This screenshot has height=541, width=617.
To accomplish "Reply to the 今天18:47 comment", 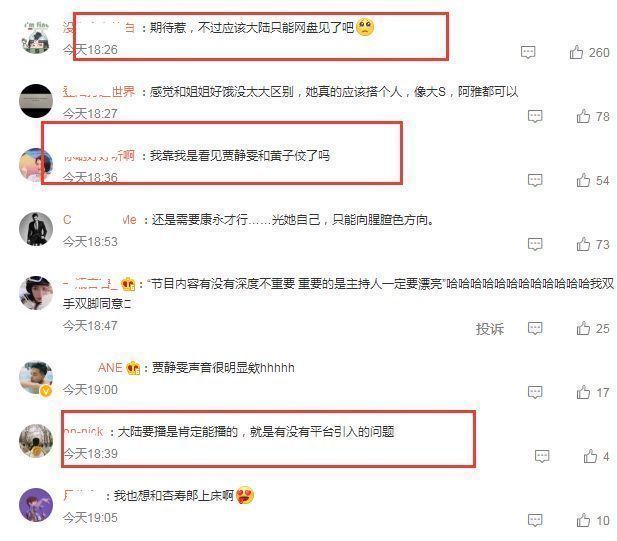I will click(535, 329).
